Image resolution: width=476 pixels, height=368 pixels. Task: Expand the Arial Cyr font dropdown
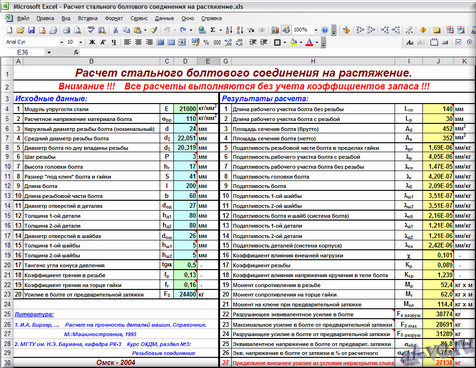pyautogui.click(x=61, y=42)
